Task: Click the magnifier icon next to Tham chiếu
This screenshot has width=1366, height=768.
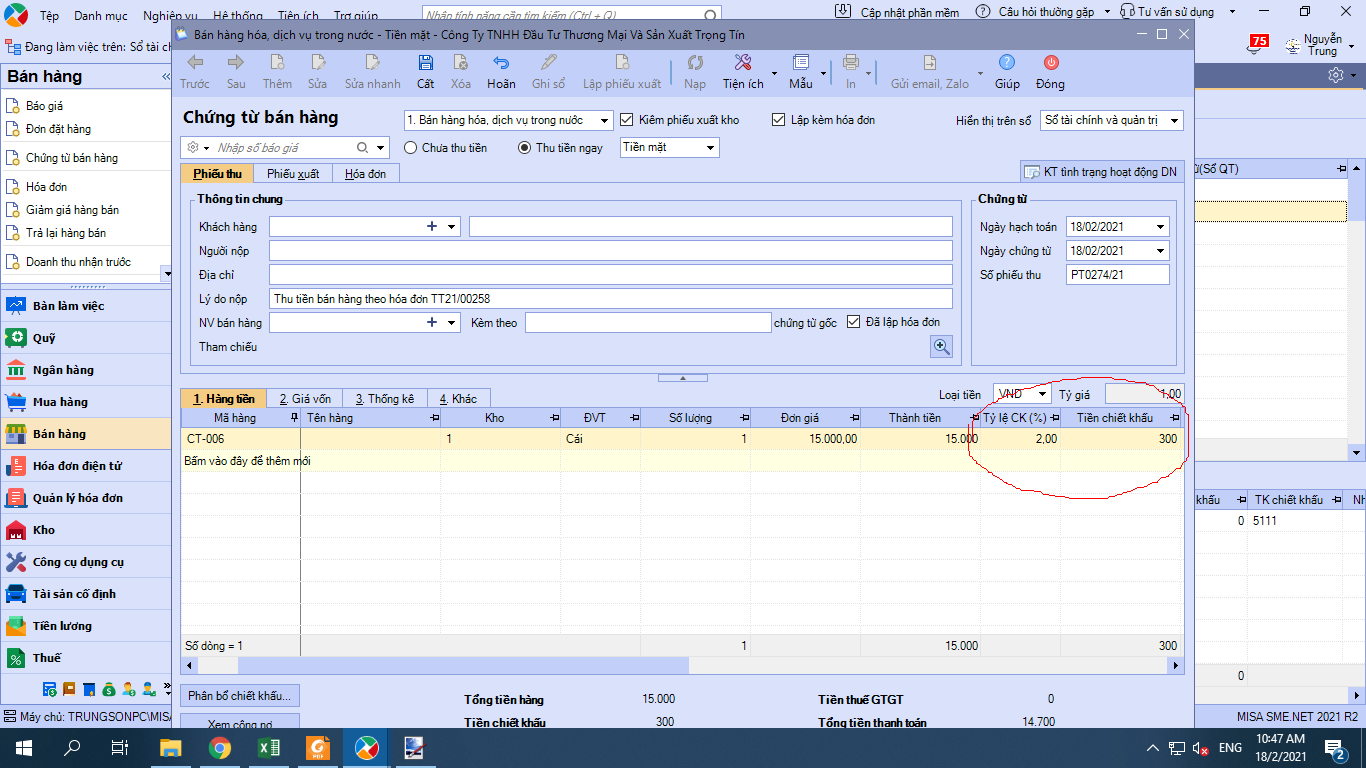Action: 941,347
